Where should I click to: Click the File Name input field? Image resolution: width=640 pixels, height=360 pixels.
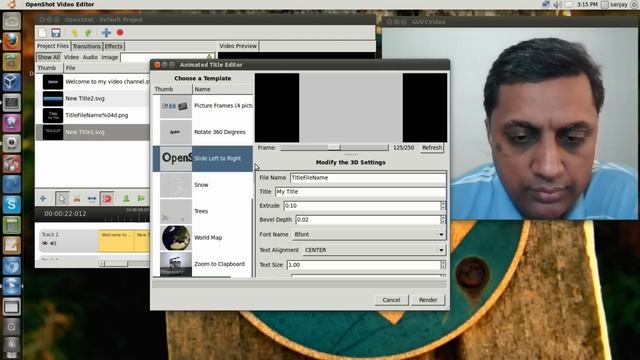point(368,178)
